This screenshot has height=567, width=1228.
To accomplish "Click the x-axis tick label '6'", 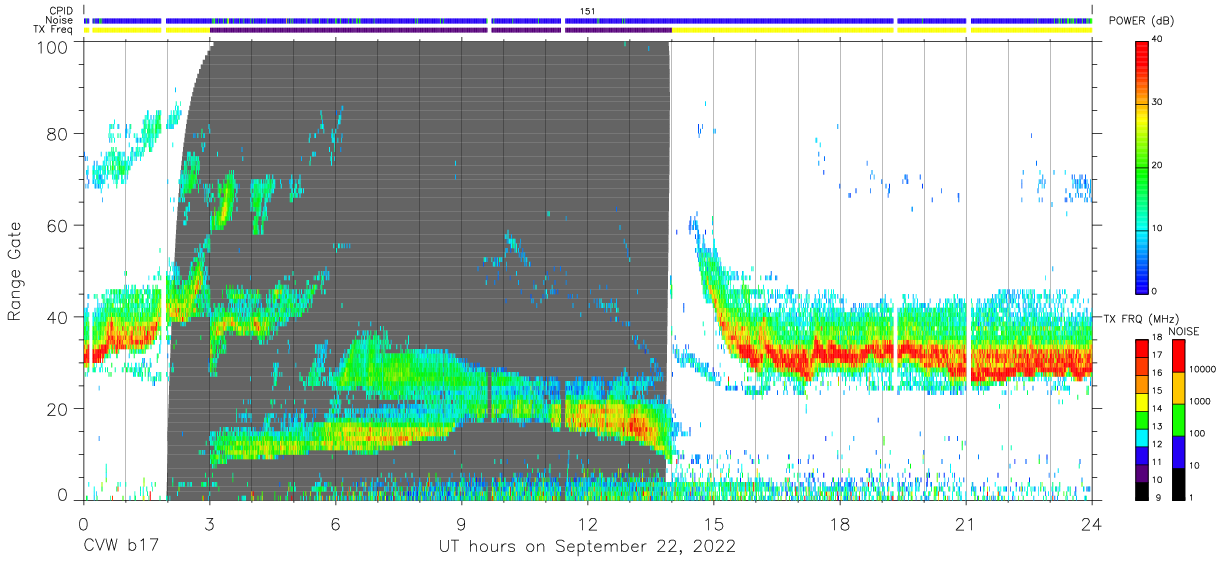I will click(x=335, y=523).
